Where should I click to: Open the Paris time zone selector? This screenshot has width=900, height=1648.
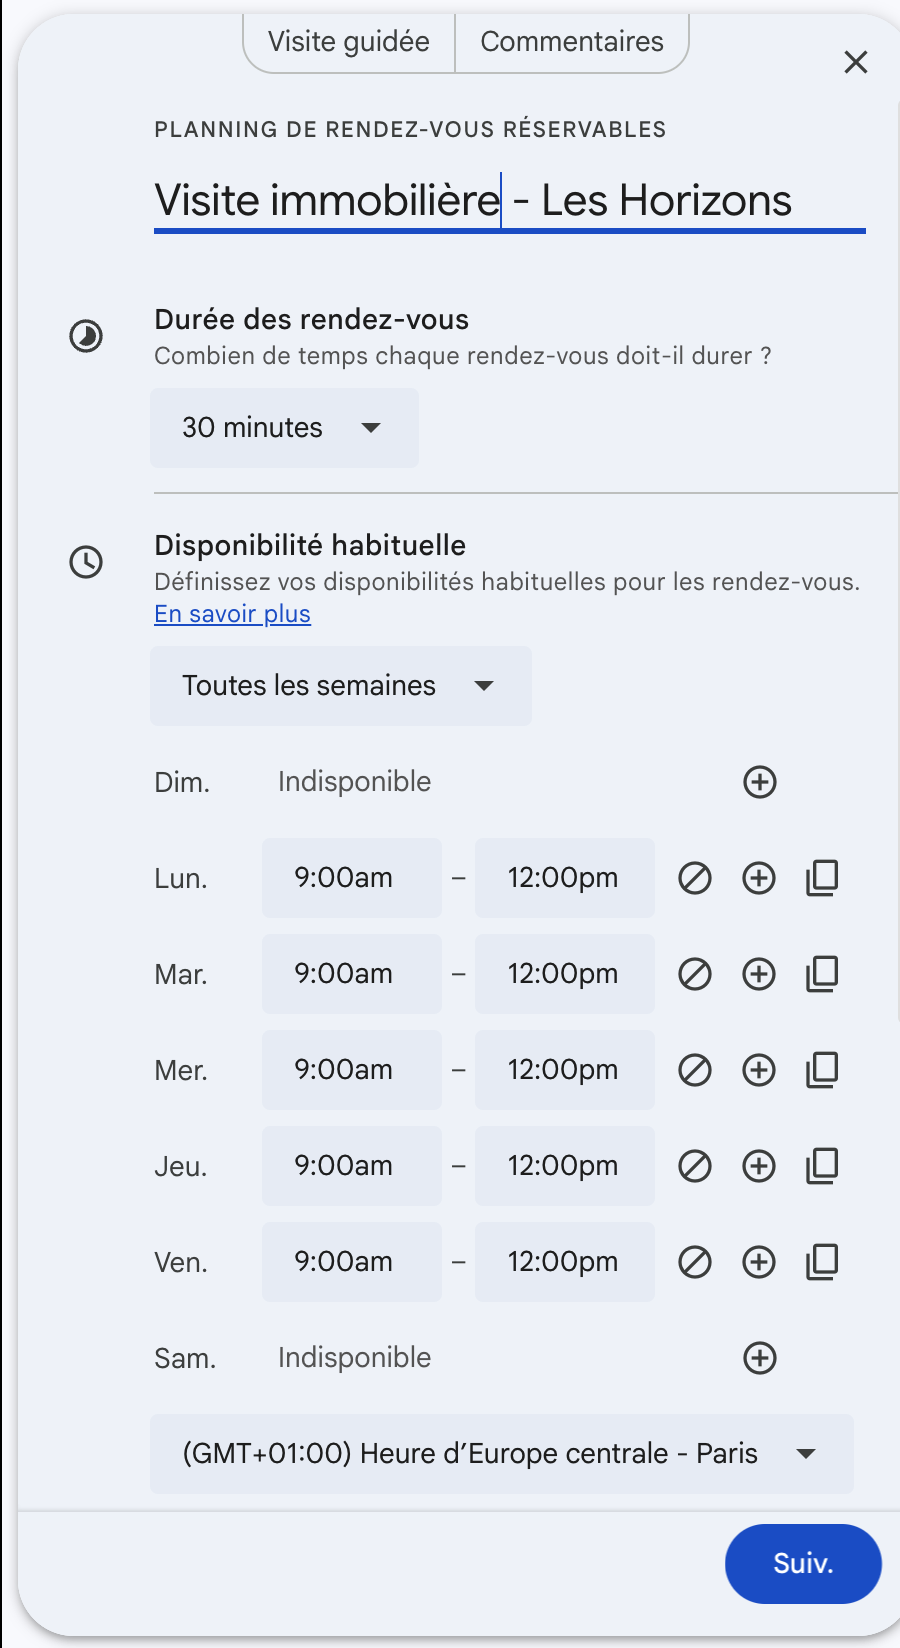(501, 1454)
